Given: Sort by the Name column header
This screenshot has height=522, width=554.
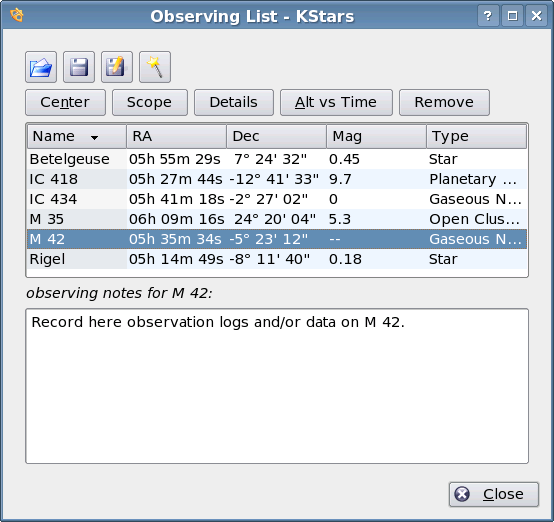Looking at the screenshot, I should click(x=77, y=136).
